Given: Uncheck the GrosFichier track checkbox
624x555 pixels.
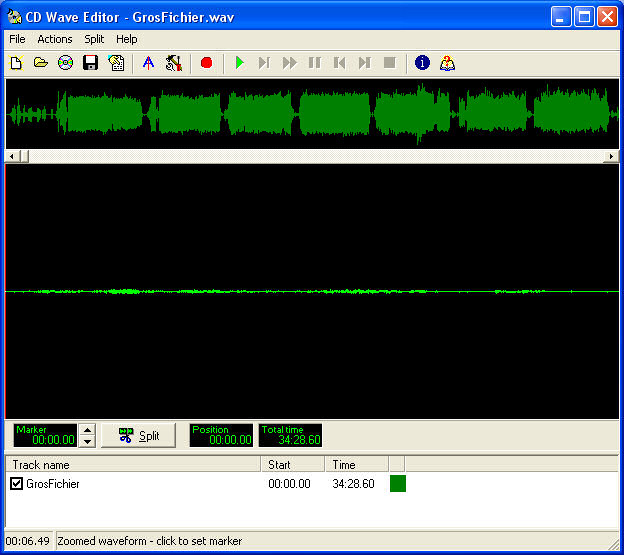Looking at the screenshot, I should pos(16,484).
